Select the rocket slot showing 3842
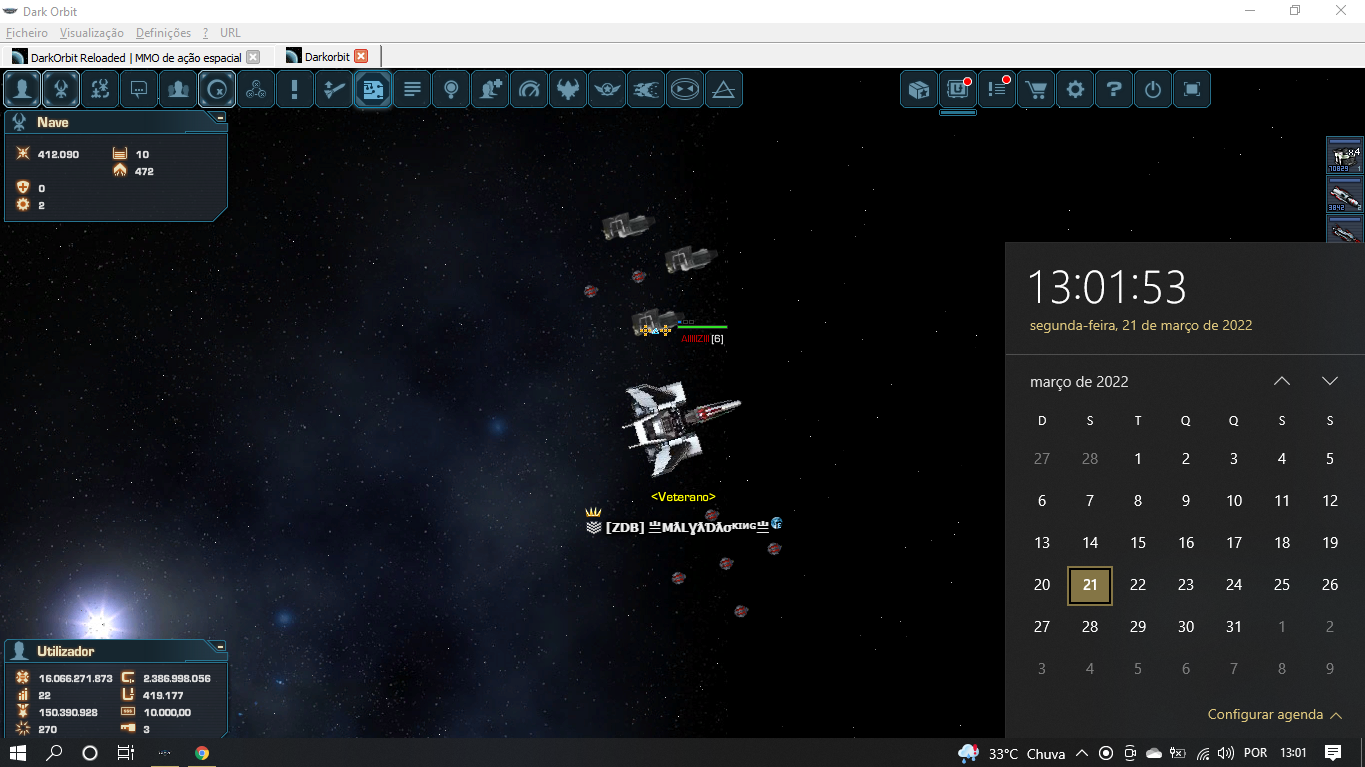1365x767 pixels. [1345, 196]
